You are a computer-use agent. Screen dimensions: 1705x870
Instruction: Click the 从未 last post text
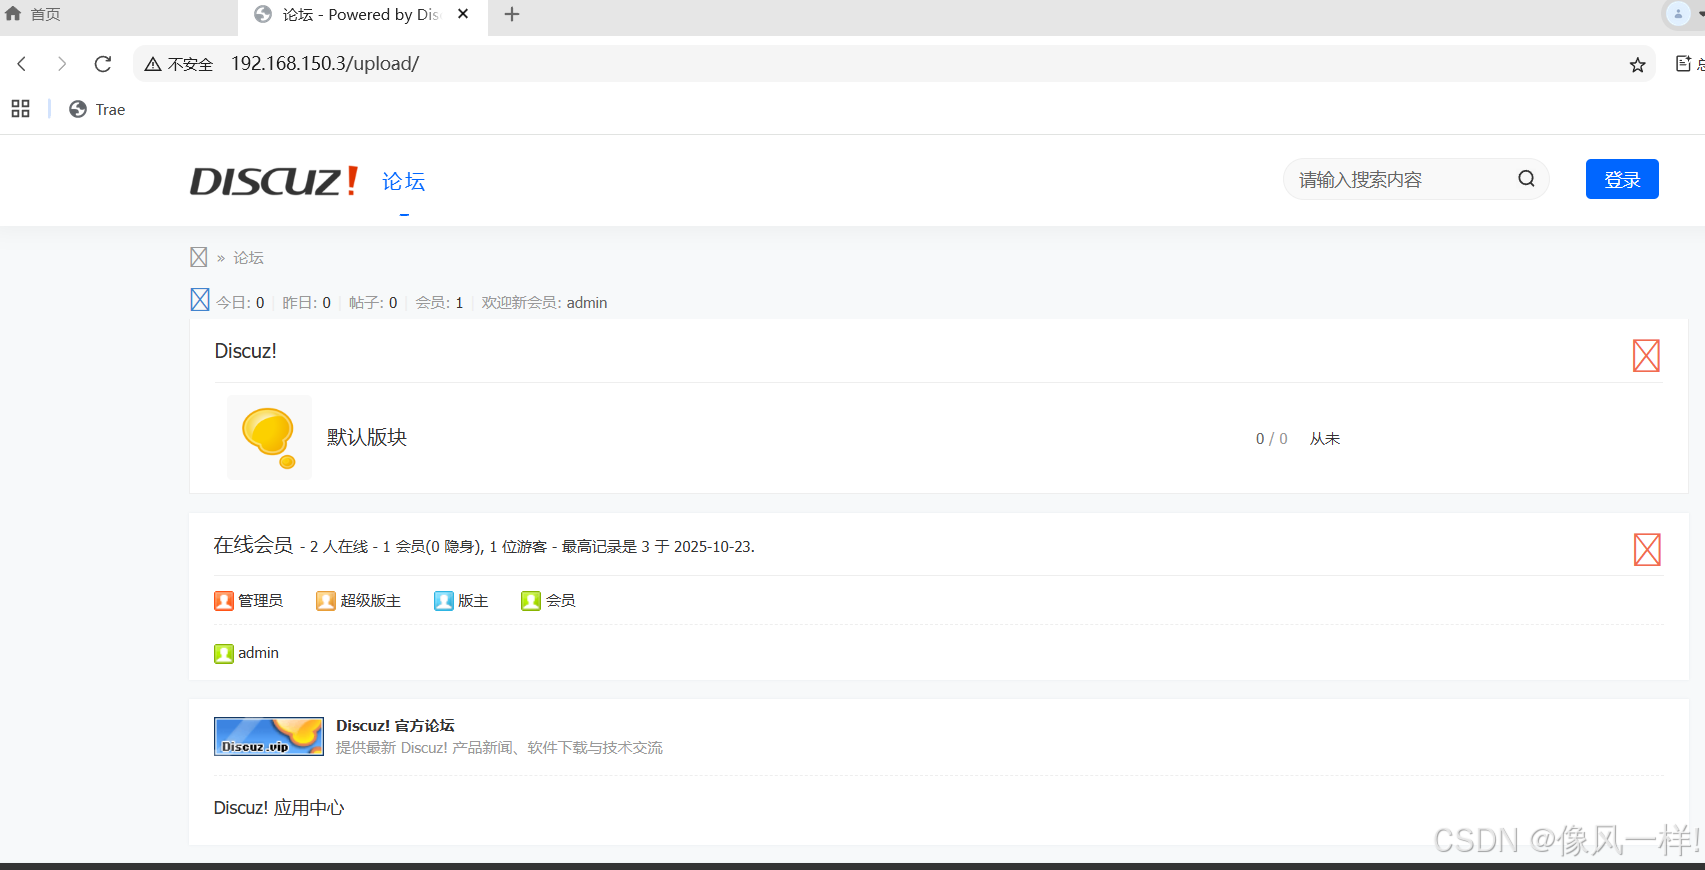[x=1325, y=439]
